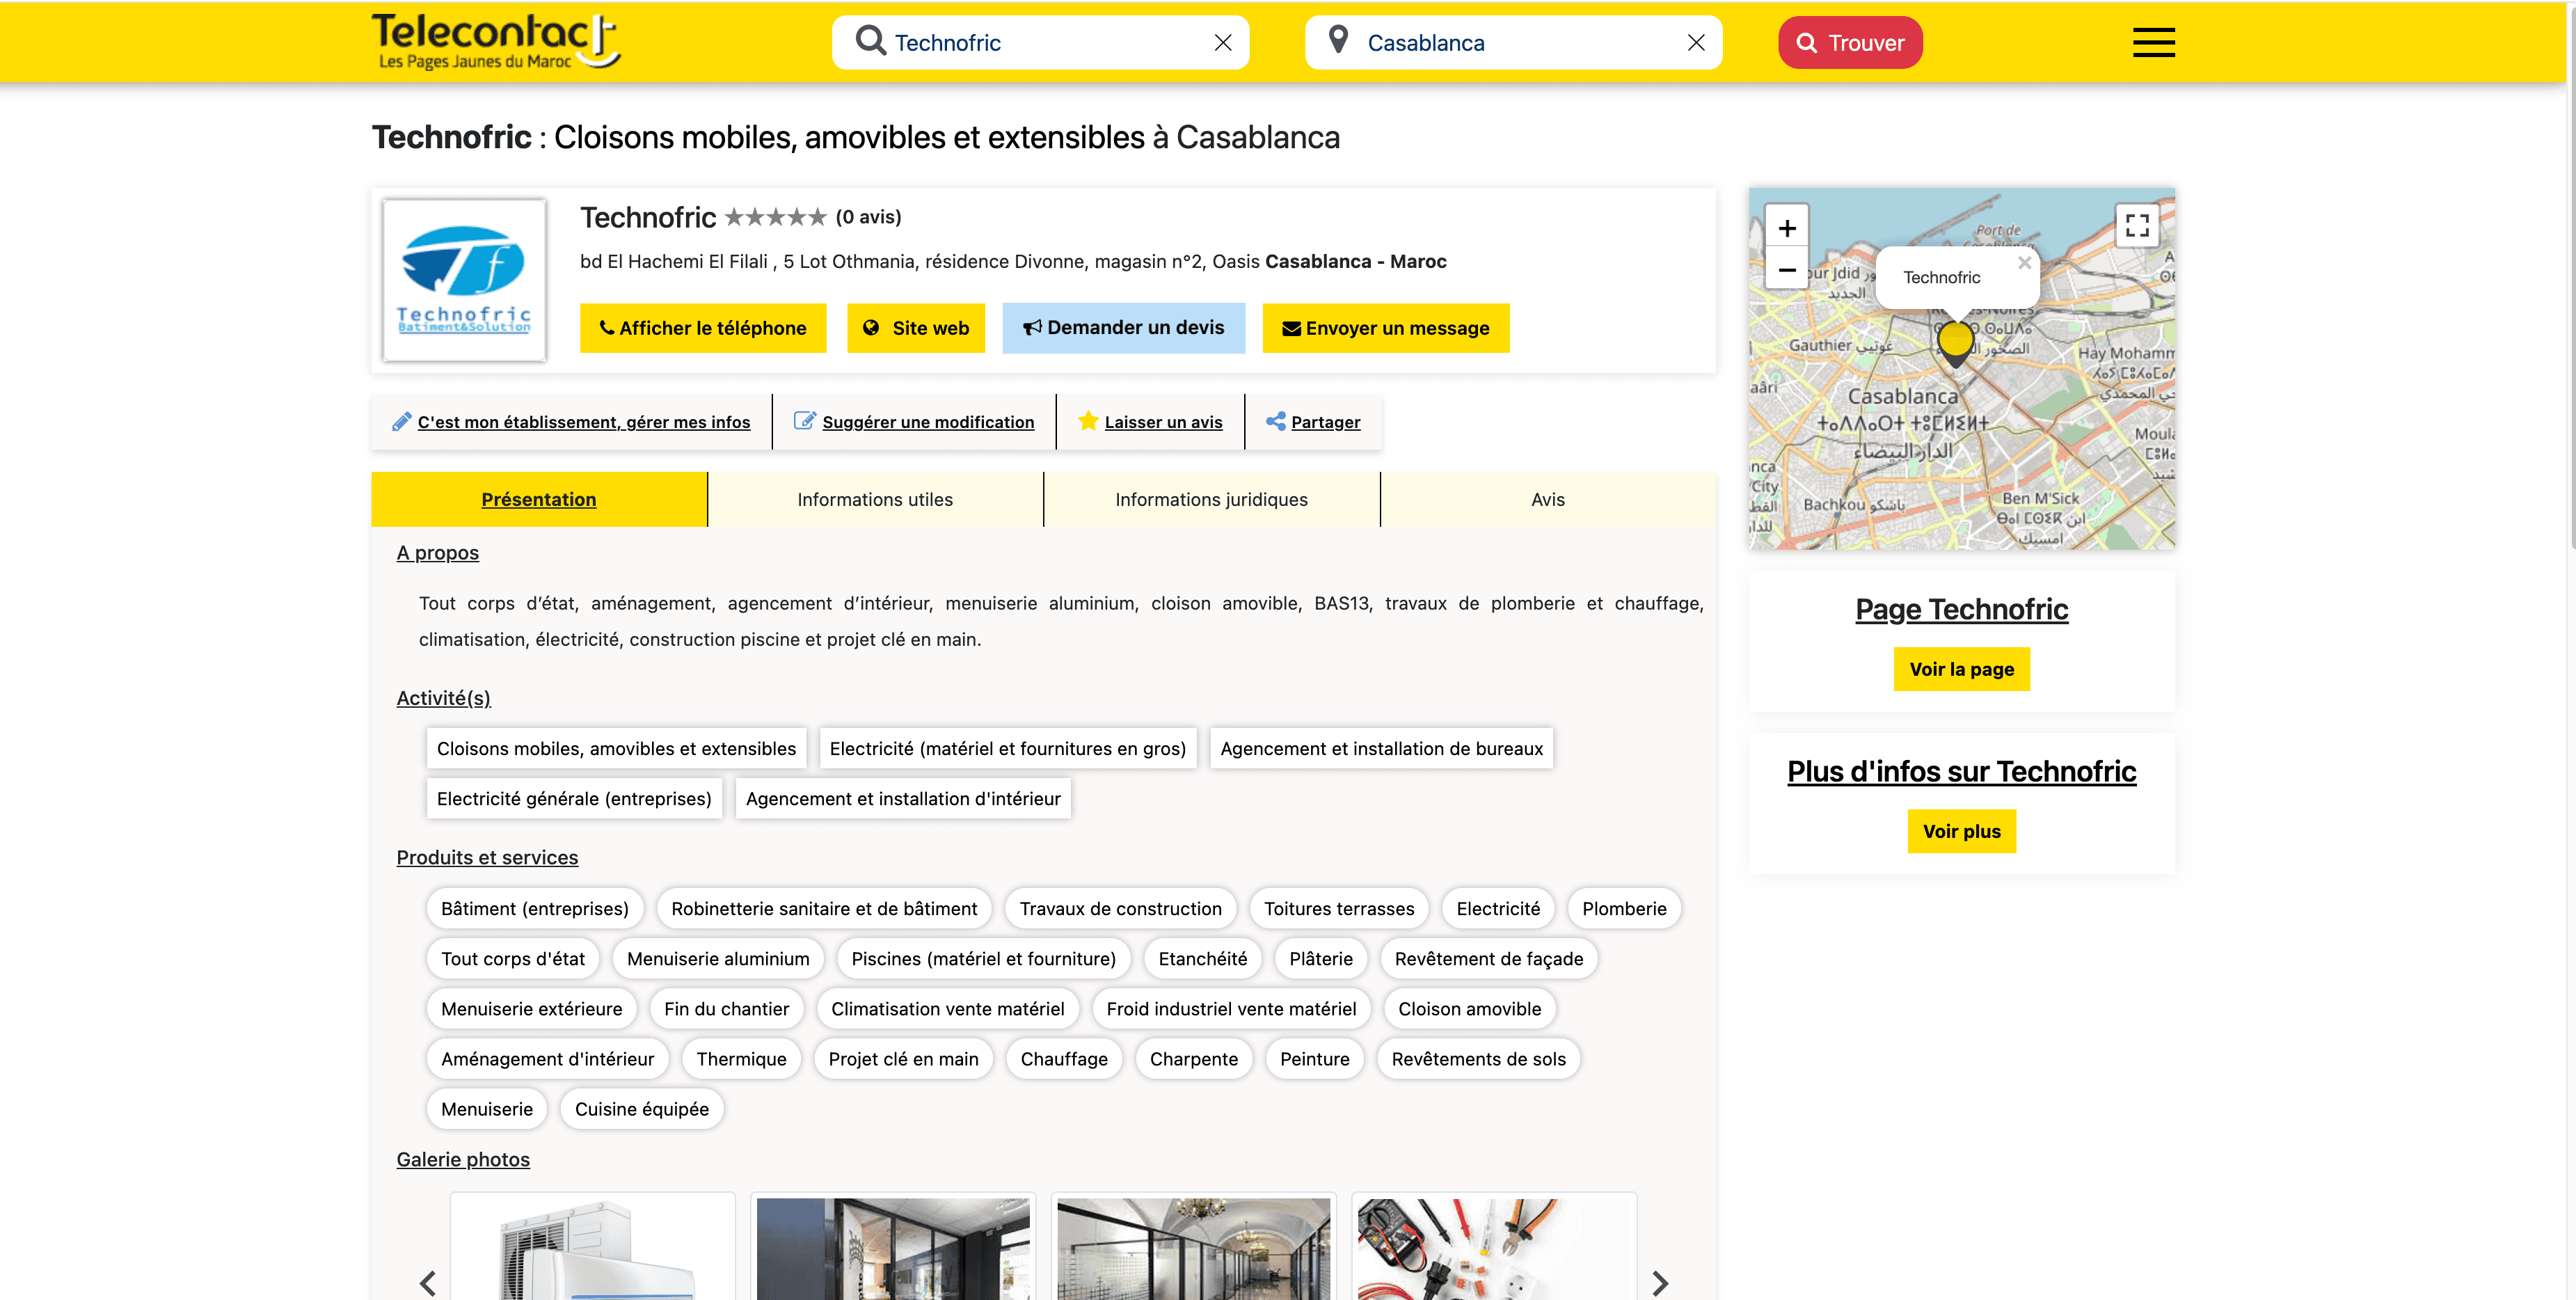
Task: Click the Telecontact logo
Action: click(495, 42)
